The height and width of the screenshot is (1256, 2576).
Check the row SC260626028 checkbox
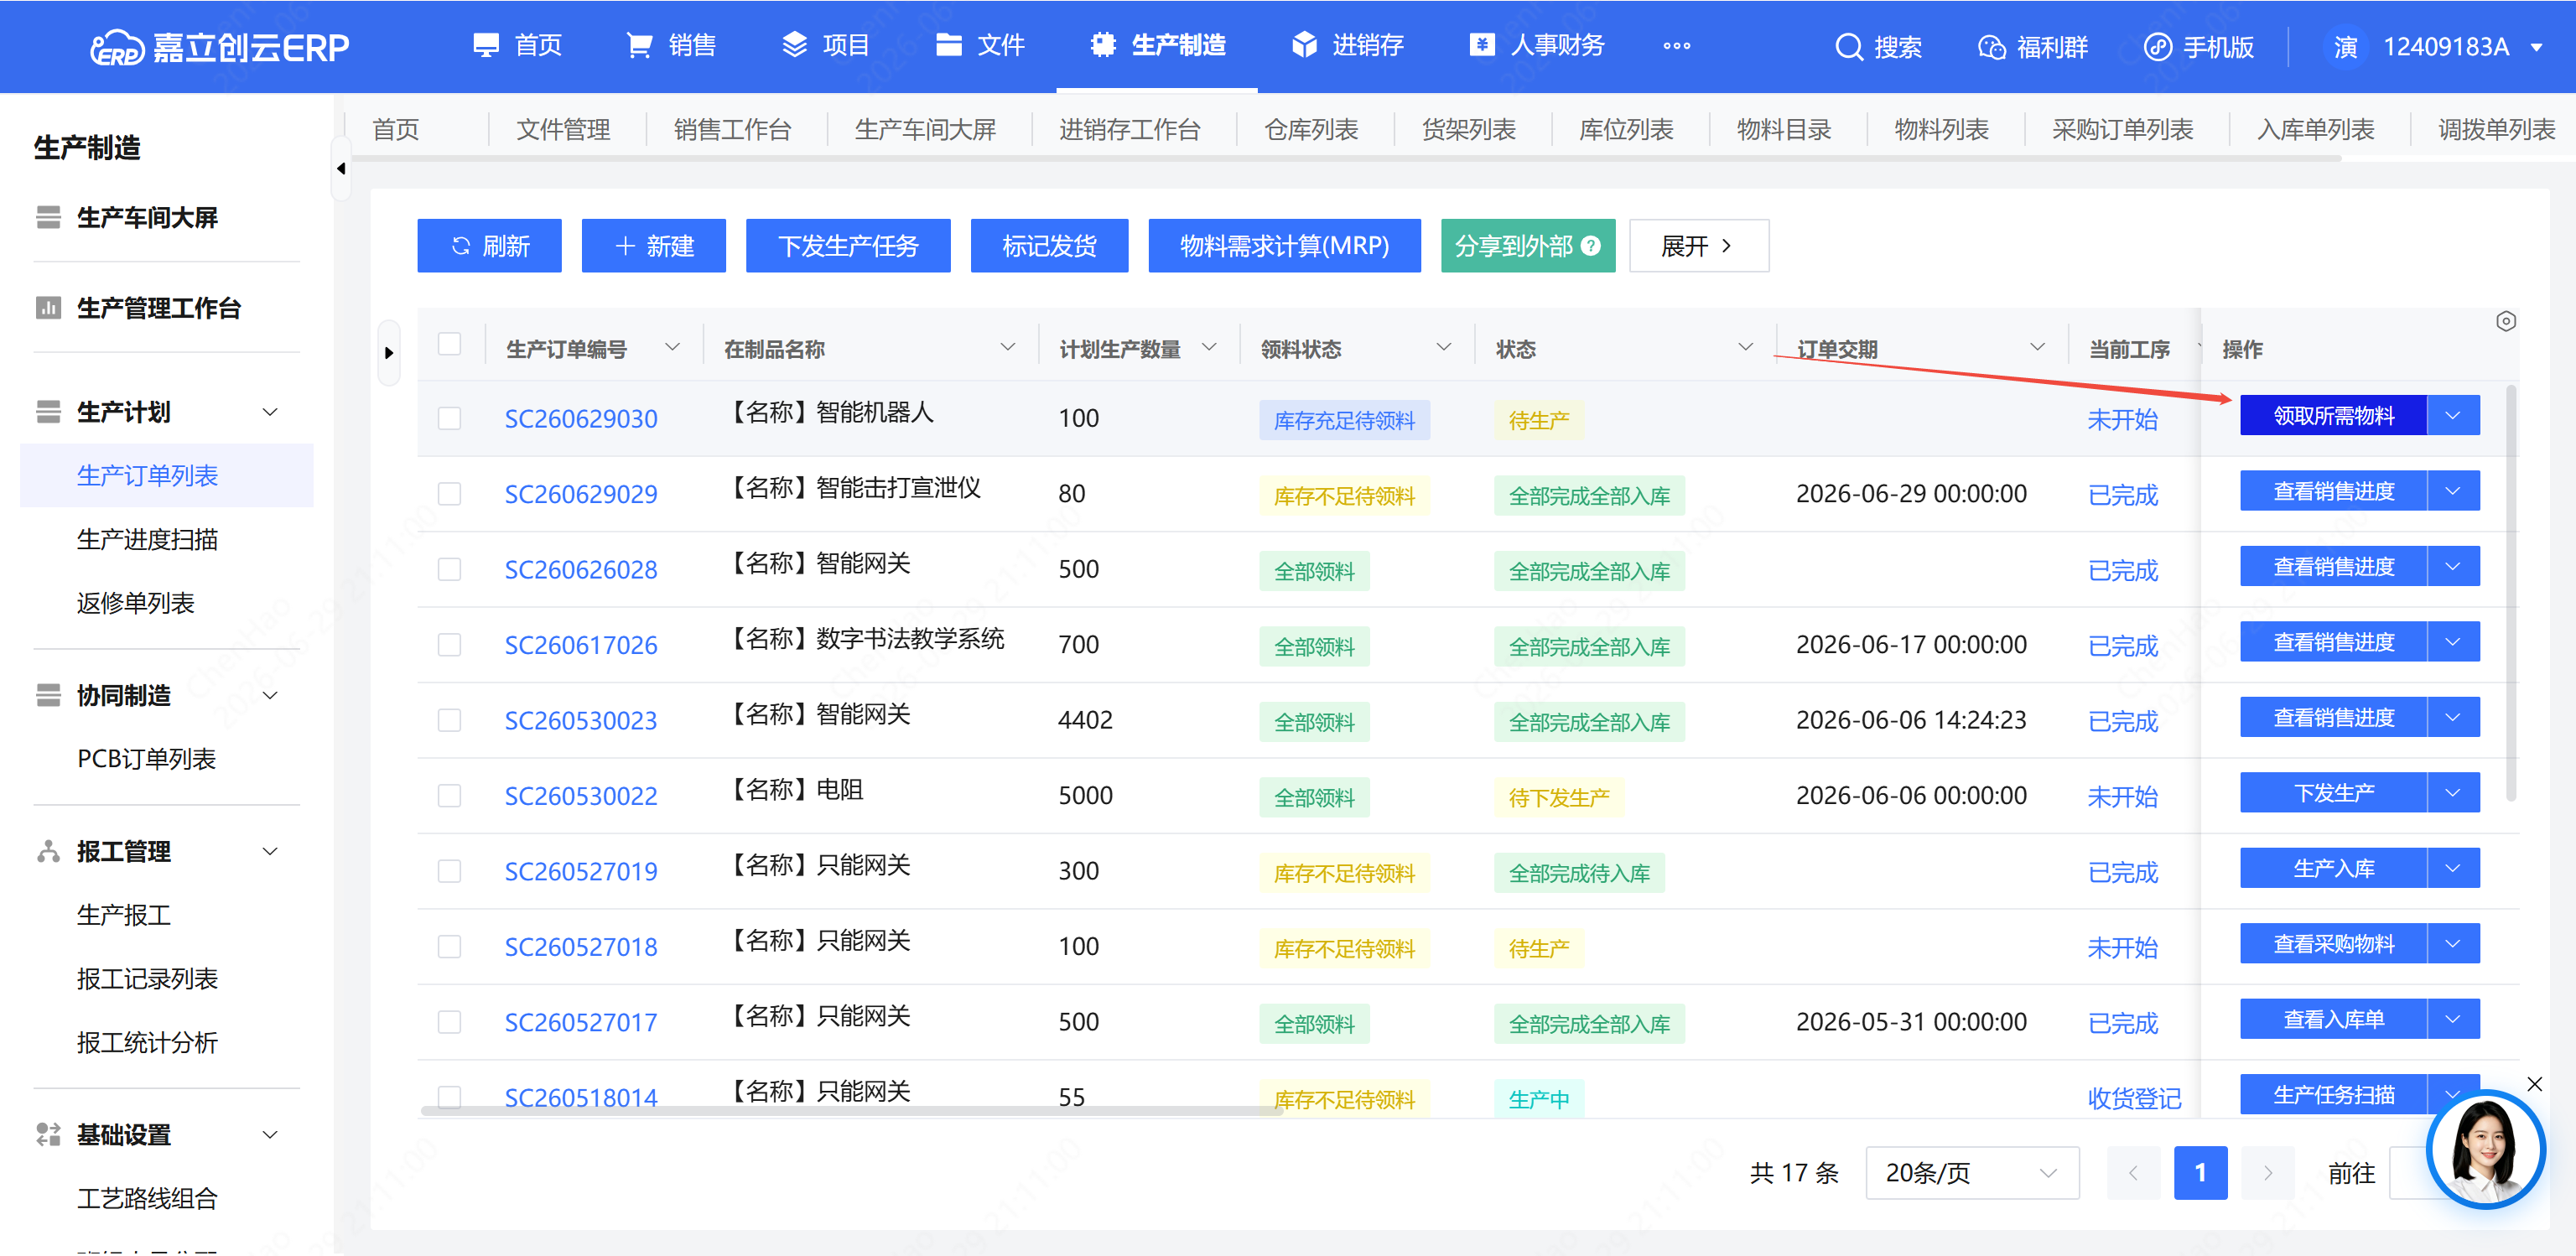click(450, 569)
